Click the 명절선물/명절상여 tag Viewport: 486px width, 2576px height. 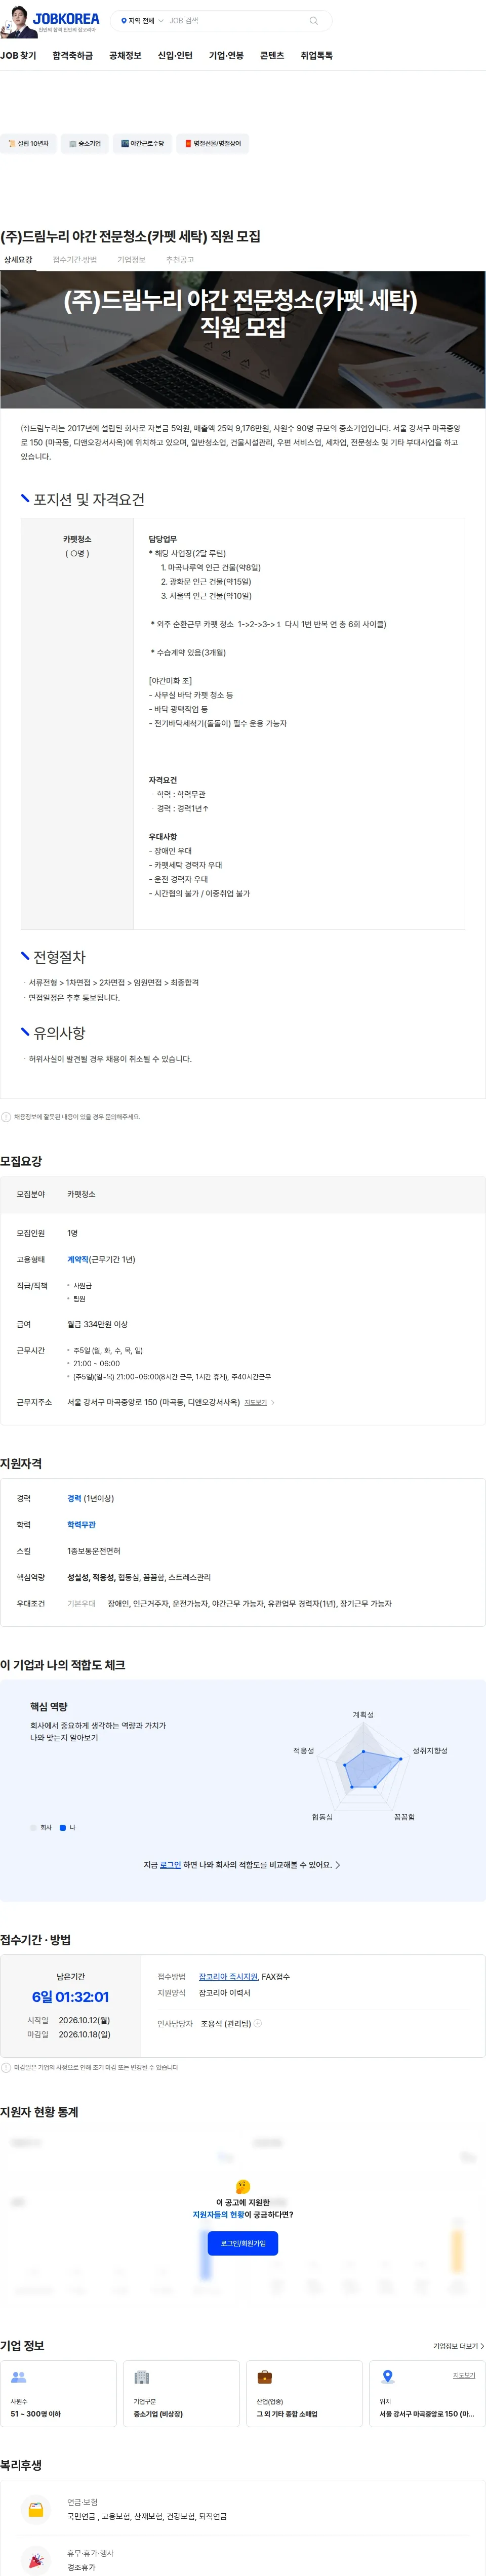[213, 143]
